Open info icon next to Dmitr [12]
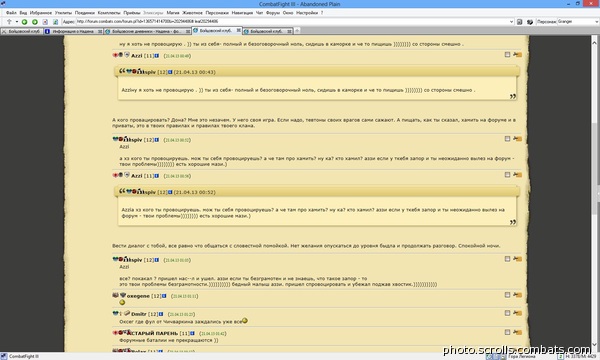The height and width of the screenshot is (360, 600). (x=161, y=314)
